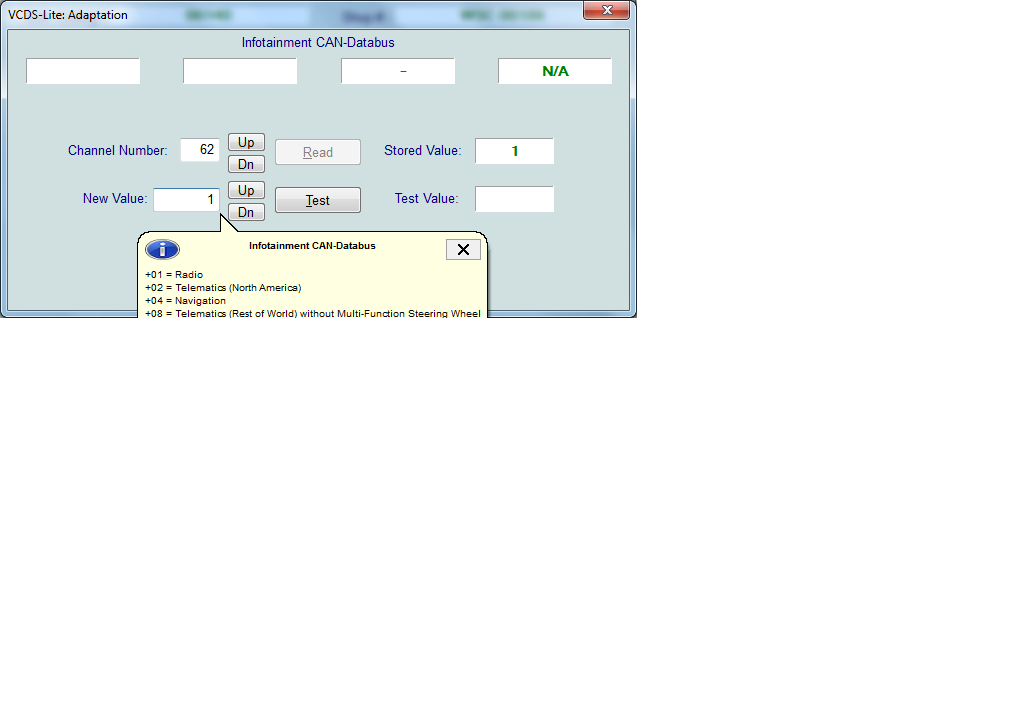Select '+01 = Radio' text line
Image resolution: width=1024 pixels, height=711 pixels.
(174, 275)
